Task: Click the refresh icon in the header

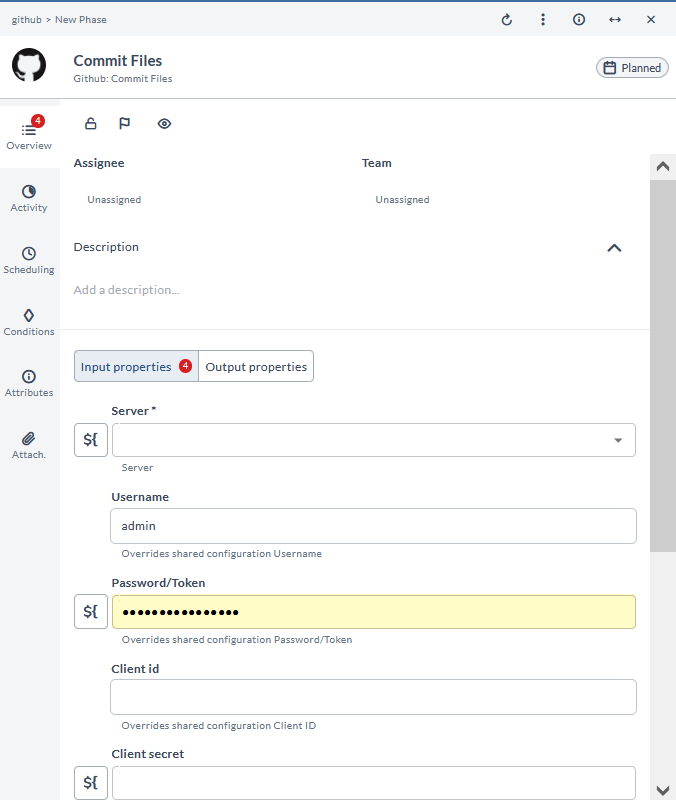Action: 507,20
